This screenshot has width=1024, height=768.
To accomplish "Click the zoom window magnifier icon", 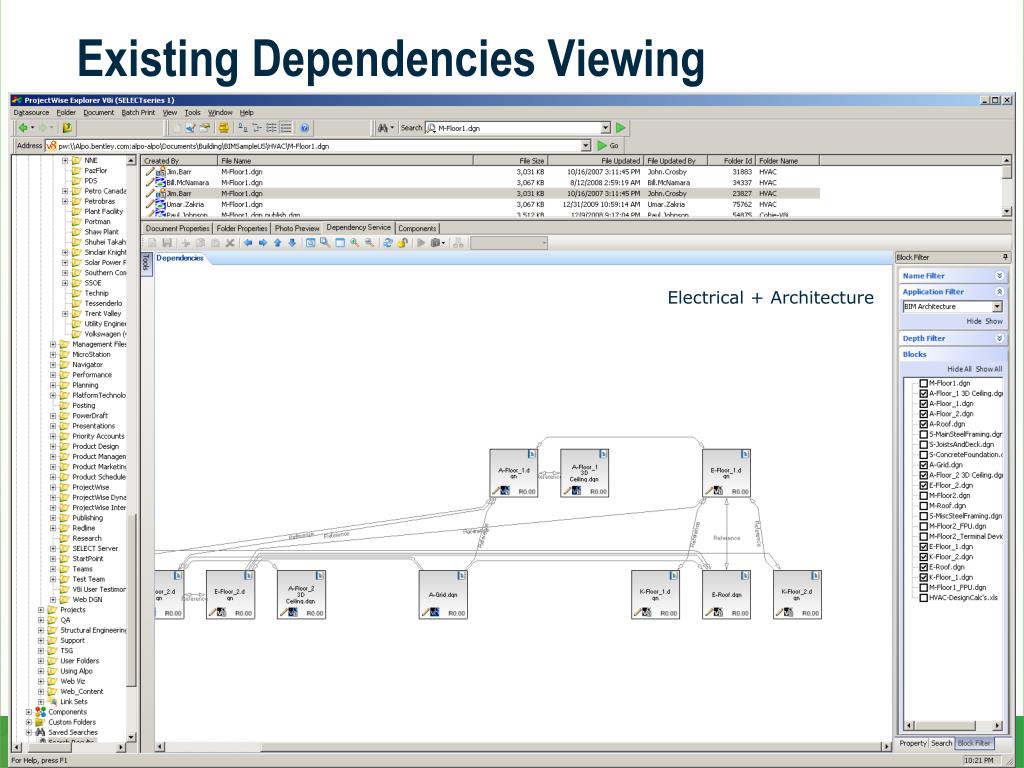I will coord(325,243).
